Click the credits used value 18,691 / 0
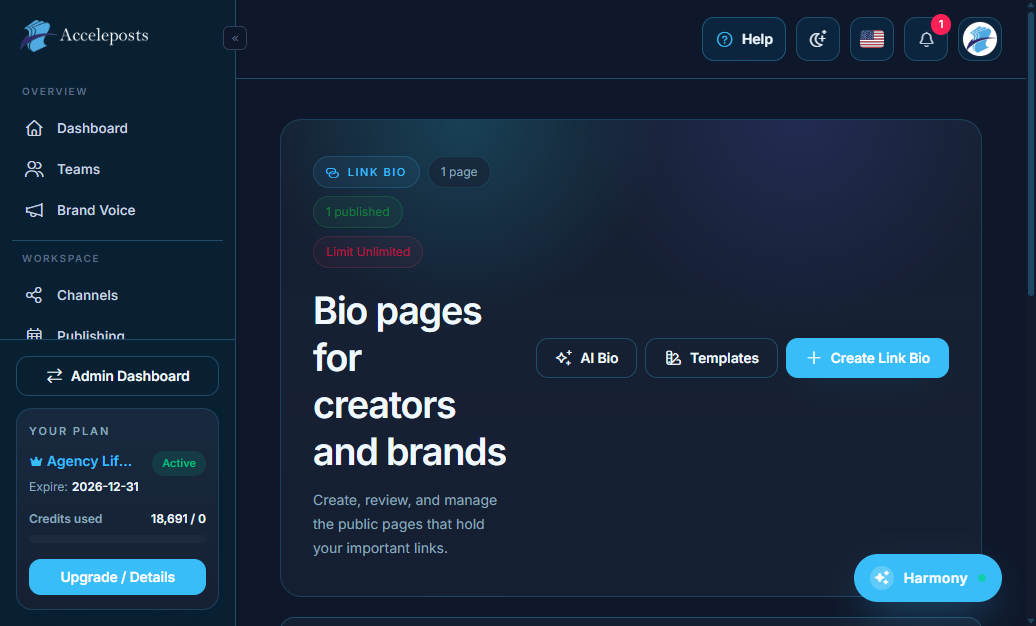The image size is (1036, 626). click(178, 519)
